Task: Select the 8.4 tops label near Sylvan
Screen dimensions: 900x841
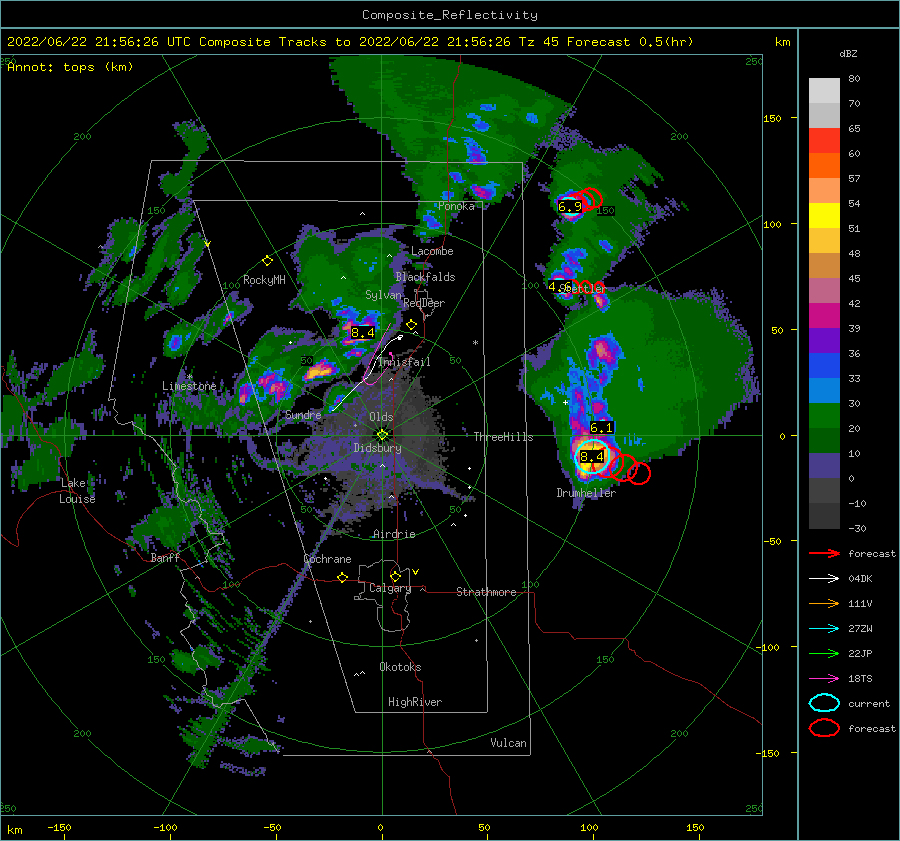Action: coord(362,332)
